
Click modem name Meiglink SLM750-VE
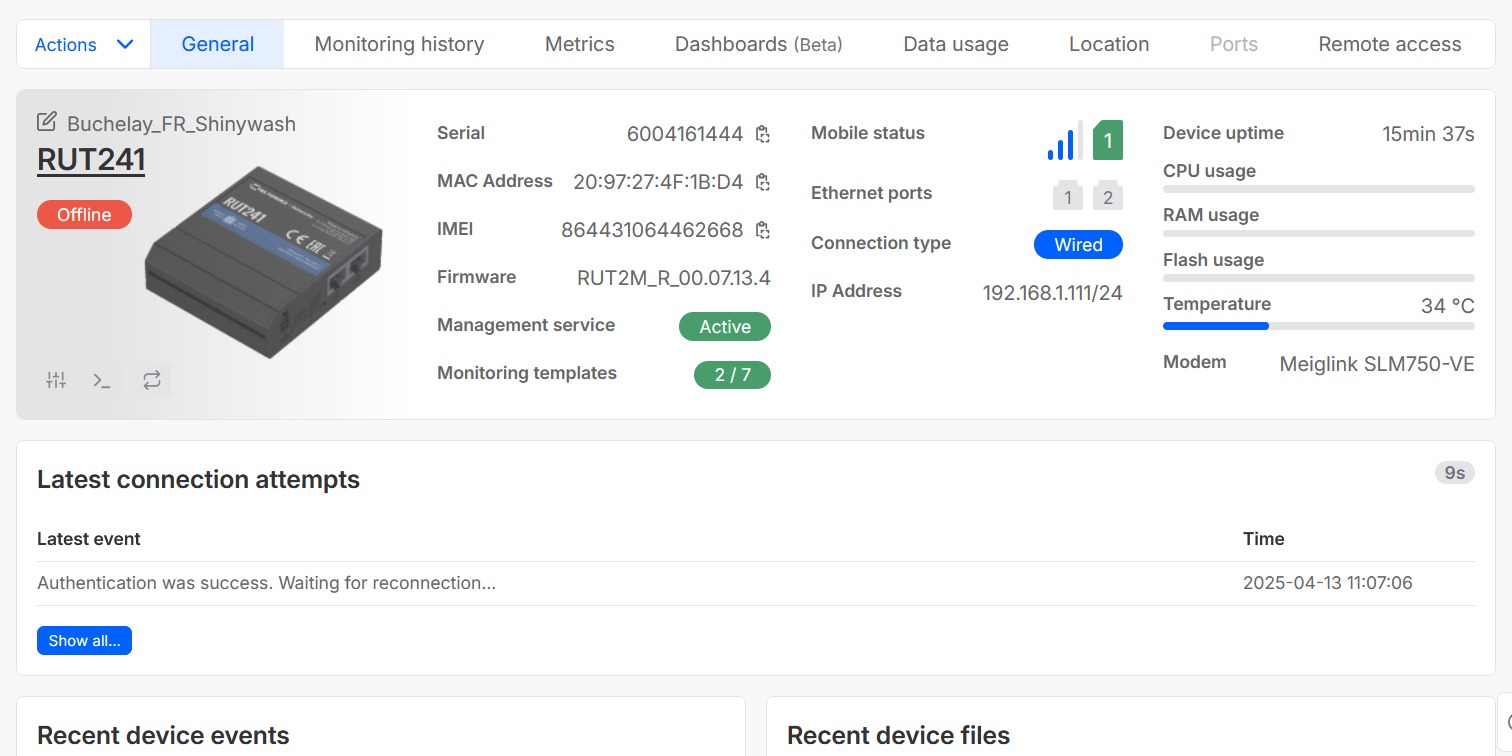coord(1377,364)
